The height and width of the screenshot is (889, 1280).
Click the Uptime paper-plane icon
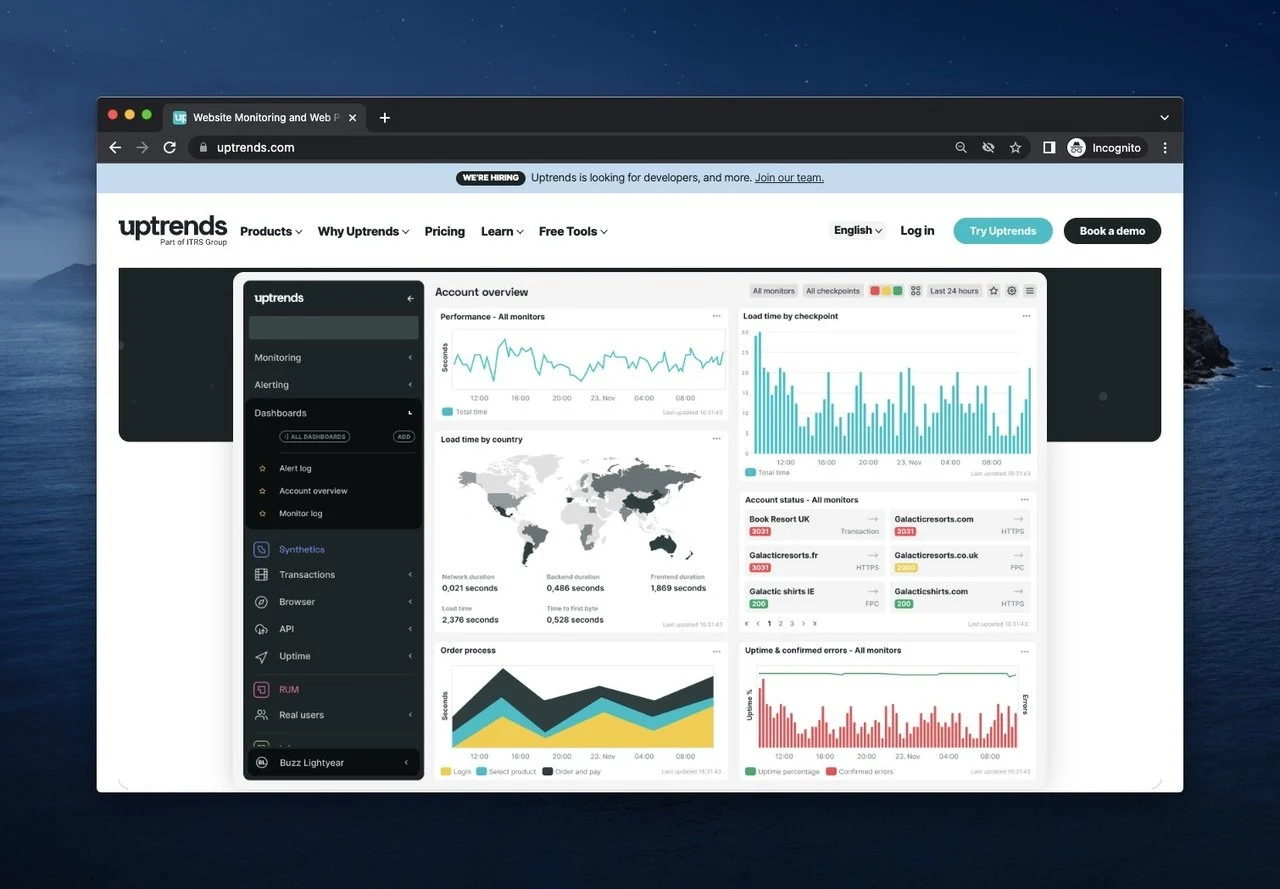point(261,657)
